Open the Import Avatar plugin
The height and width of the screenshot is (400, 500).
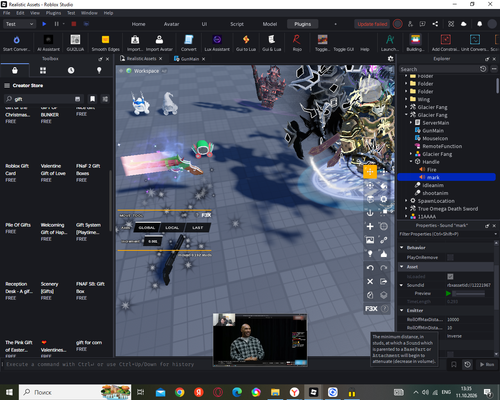[159, 43]
